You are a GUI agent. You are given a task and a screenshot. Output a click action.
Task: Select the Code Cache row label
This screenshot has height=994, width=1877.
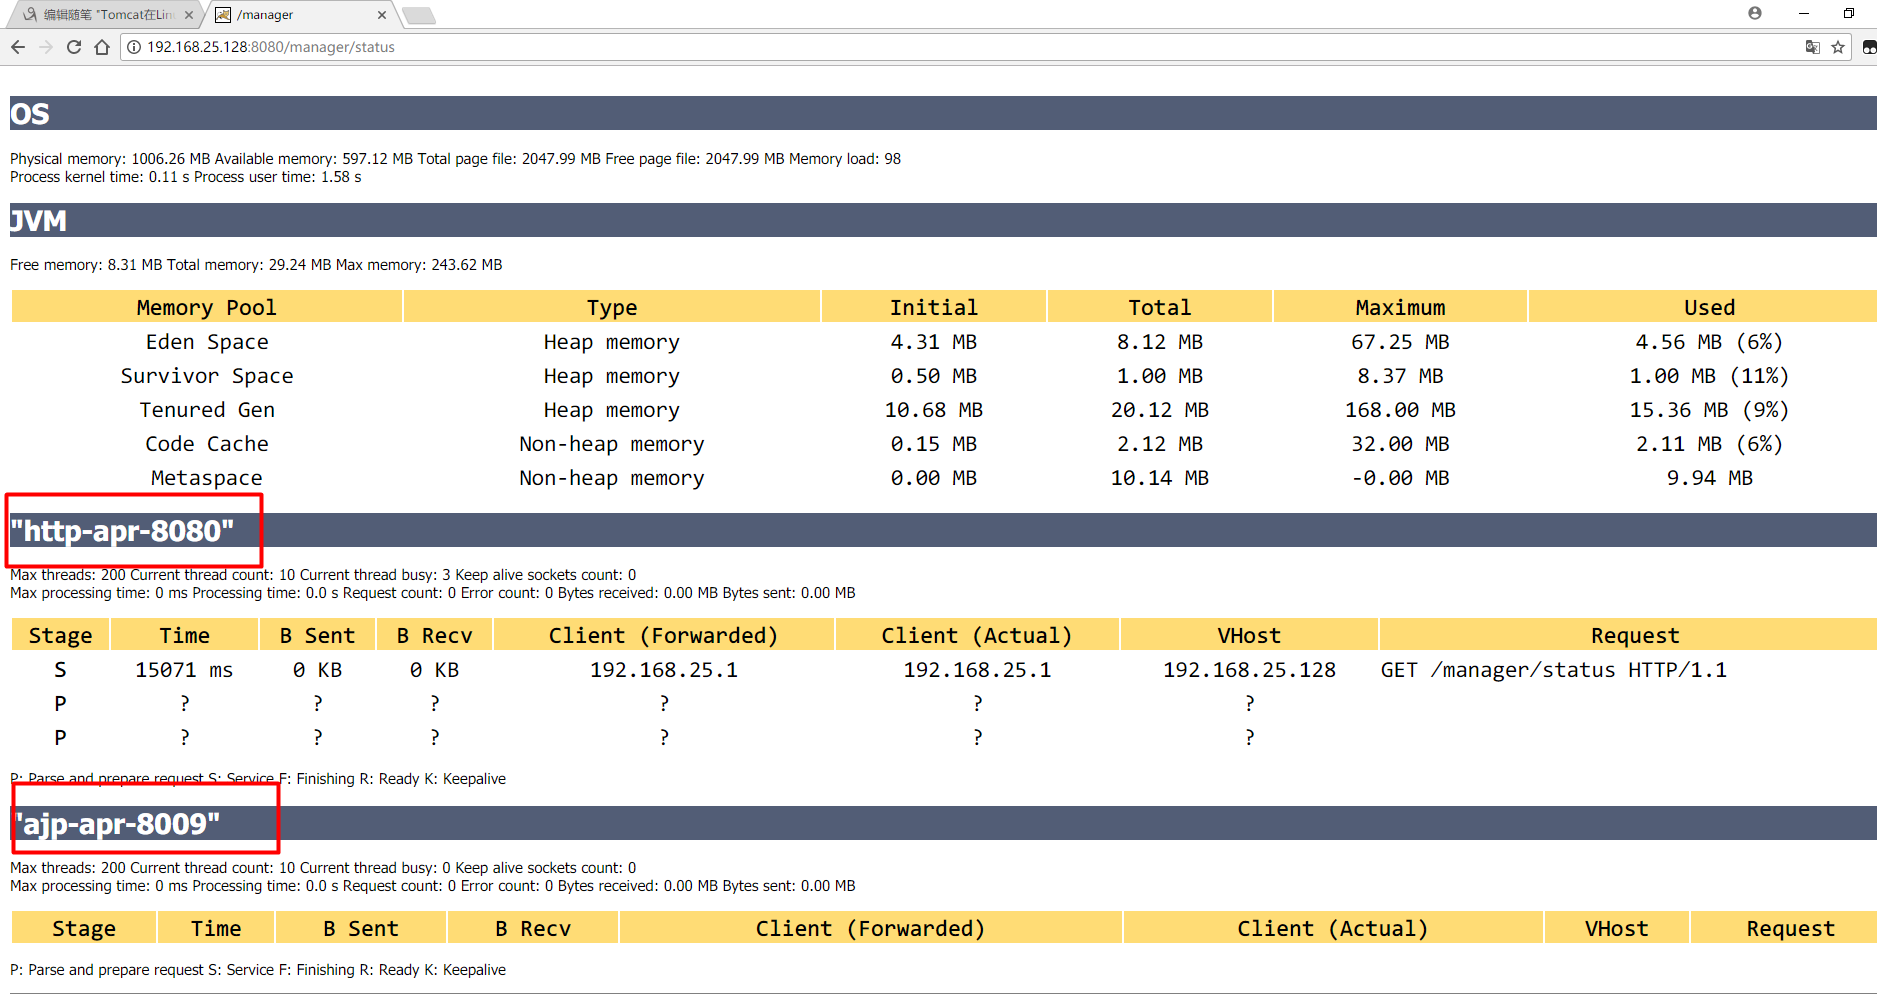pos(207,444)
